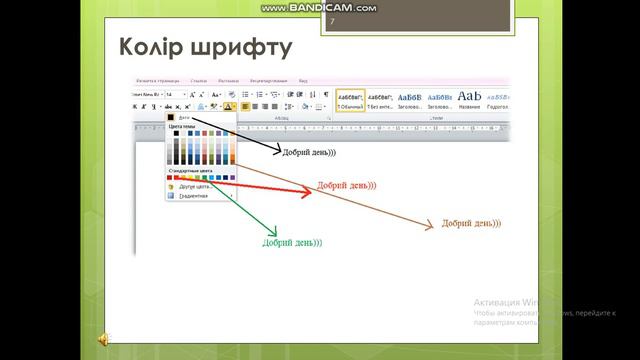640x360 pixels.
Task: Choose Automatic color menu entry
Action: [x=200, y=118]
